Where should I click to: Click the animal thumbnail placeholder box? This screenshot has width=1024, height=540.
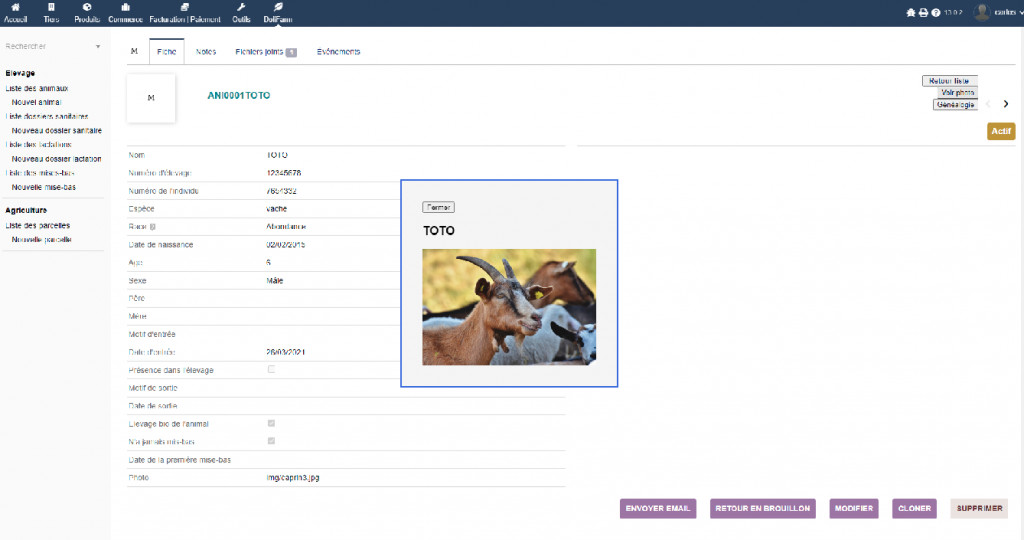(151, 98)
